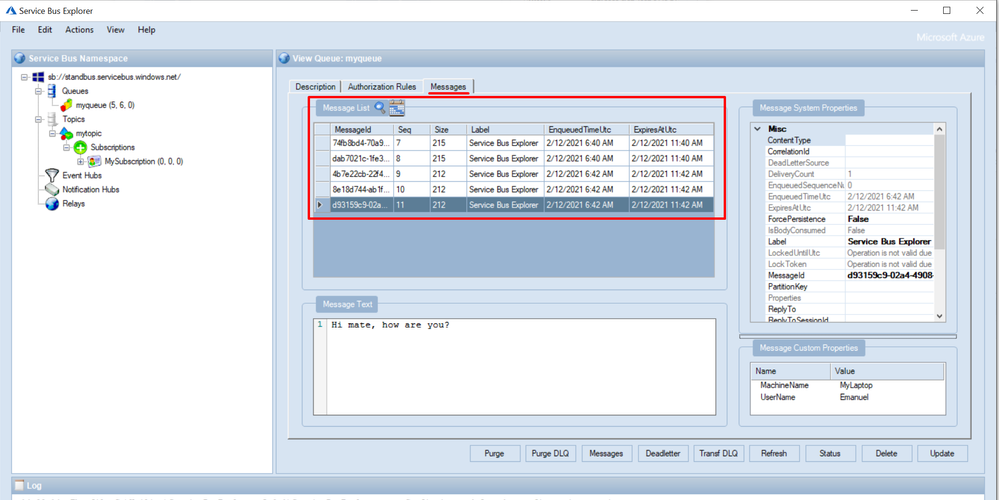Image resolution: width=999 pixels, height=500 pixels.
Task: Select the UserName custom property row
Action: (847, 397)
